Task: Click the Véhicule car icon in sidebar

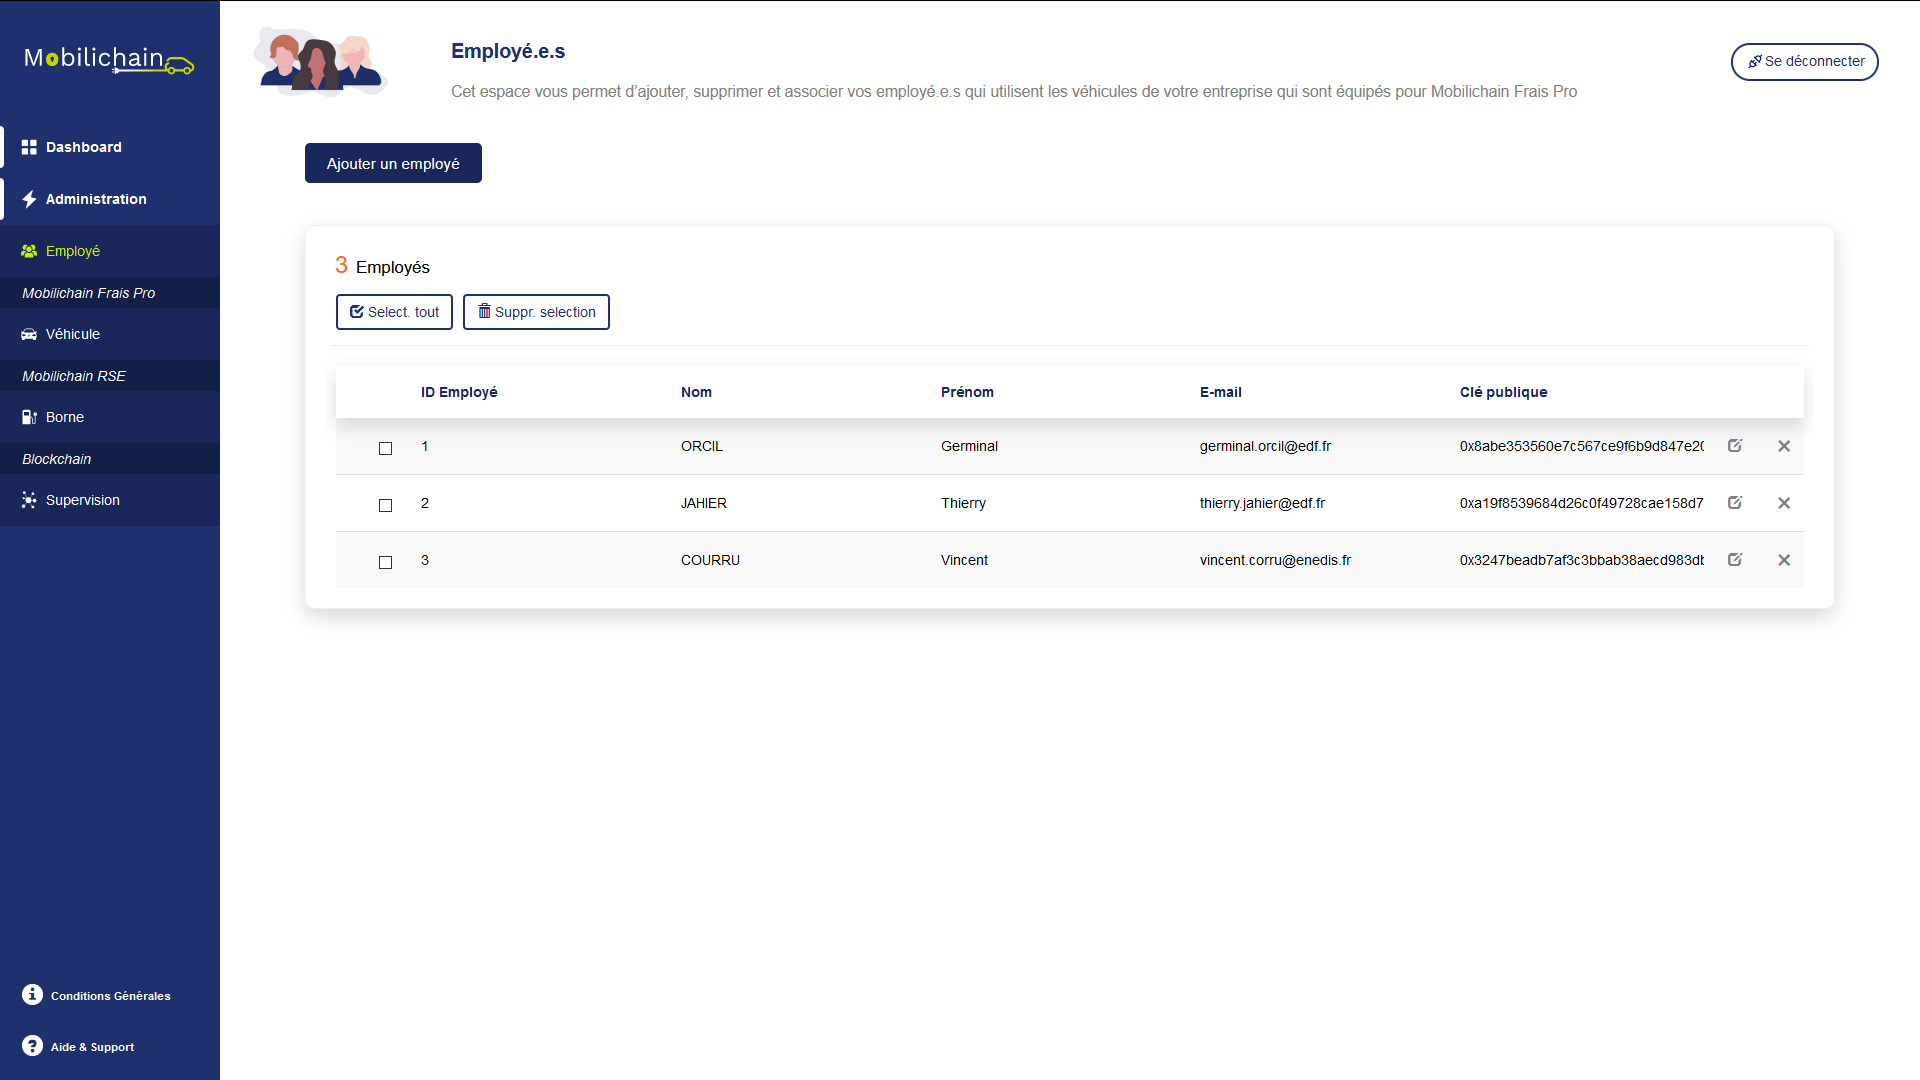Action: coord(29,334)
